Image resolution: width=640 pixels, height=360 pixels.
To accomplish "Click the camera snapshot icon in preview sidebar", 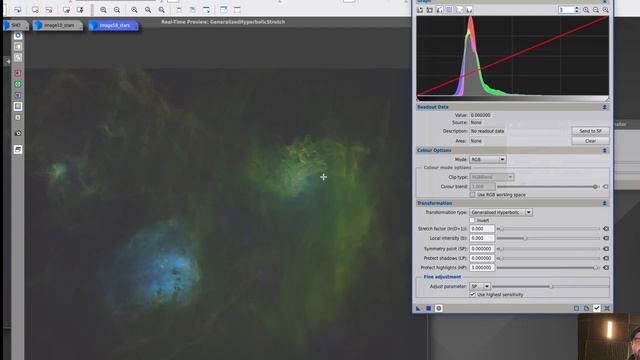I will 18,133.
